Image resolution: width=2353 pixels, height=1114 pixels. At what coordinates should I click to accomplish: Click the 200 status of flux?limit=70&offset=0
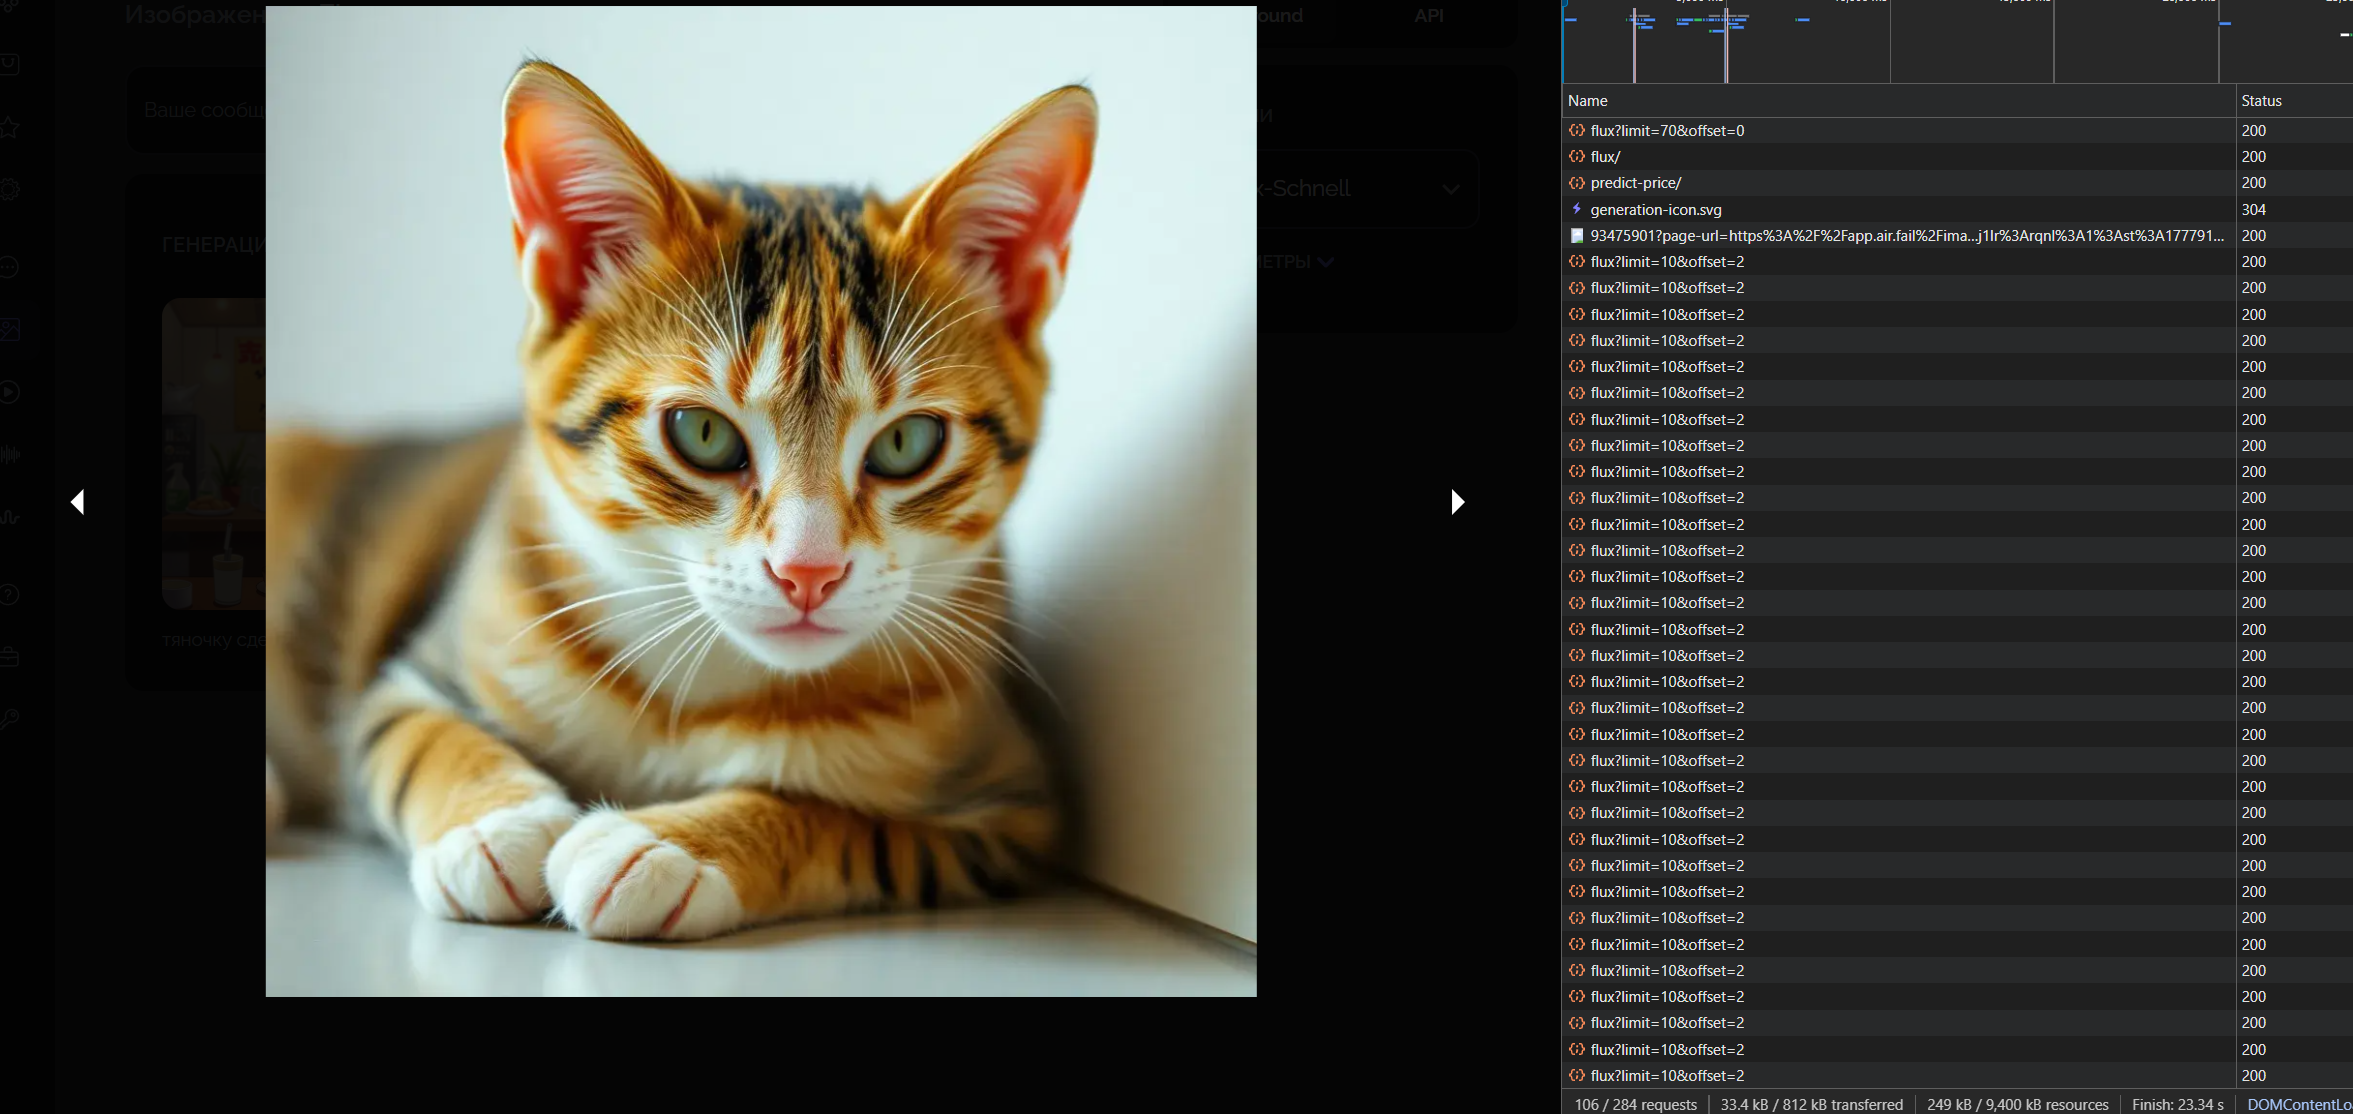pyautogui.click(x=2254, y=130)
